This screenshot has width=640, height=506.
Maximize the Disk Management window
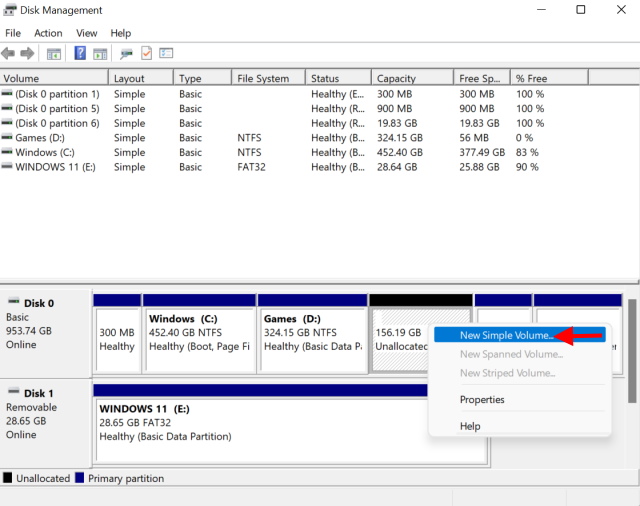pos(580,10)
